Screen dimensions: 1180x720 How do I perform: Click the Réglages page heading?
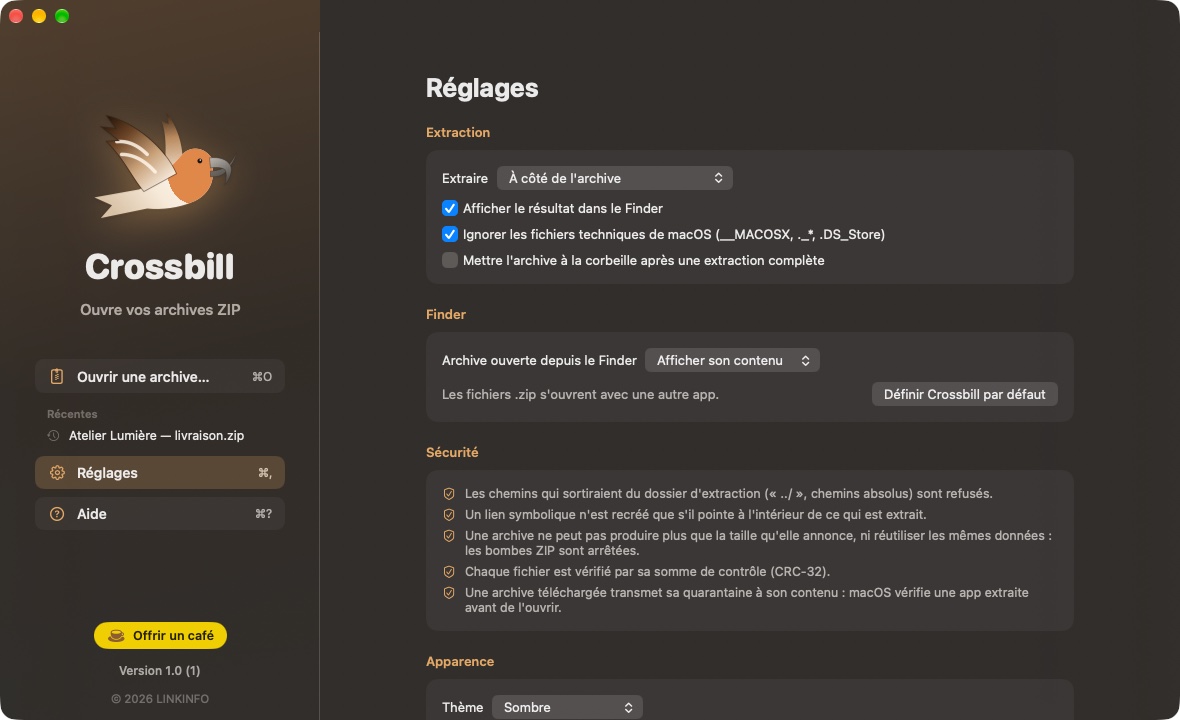pos(482,88)
